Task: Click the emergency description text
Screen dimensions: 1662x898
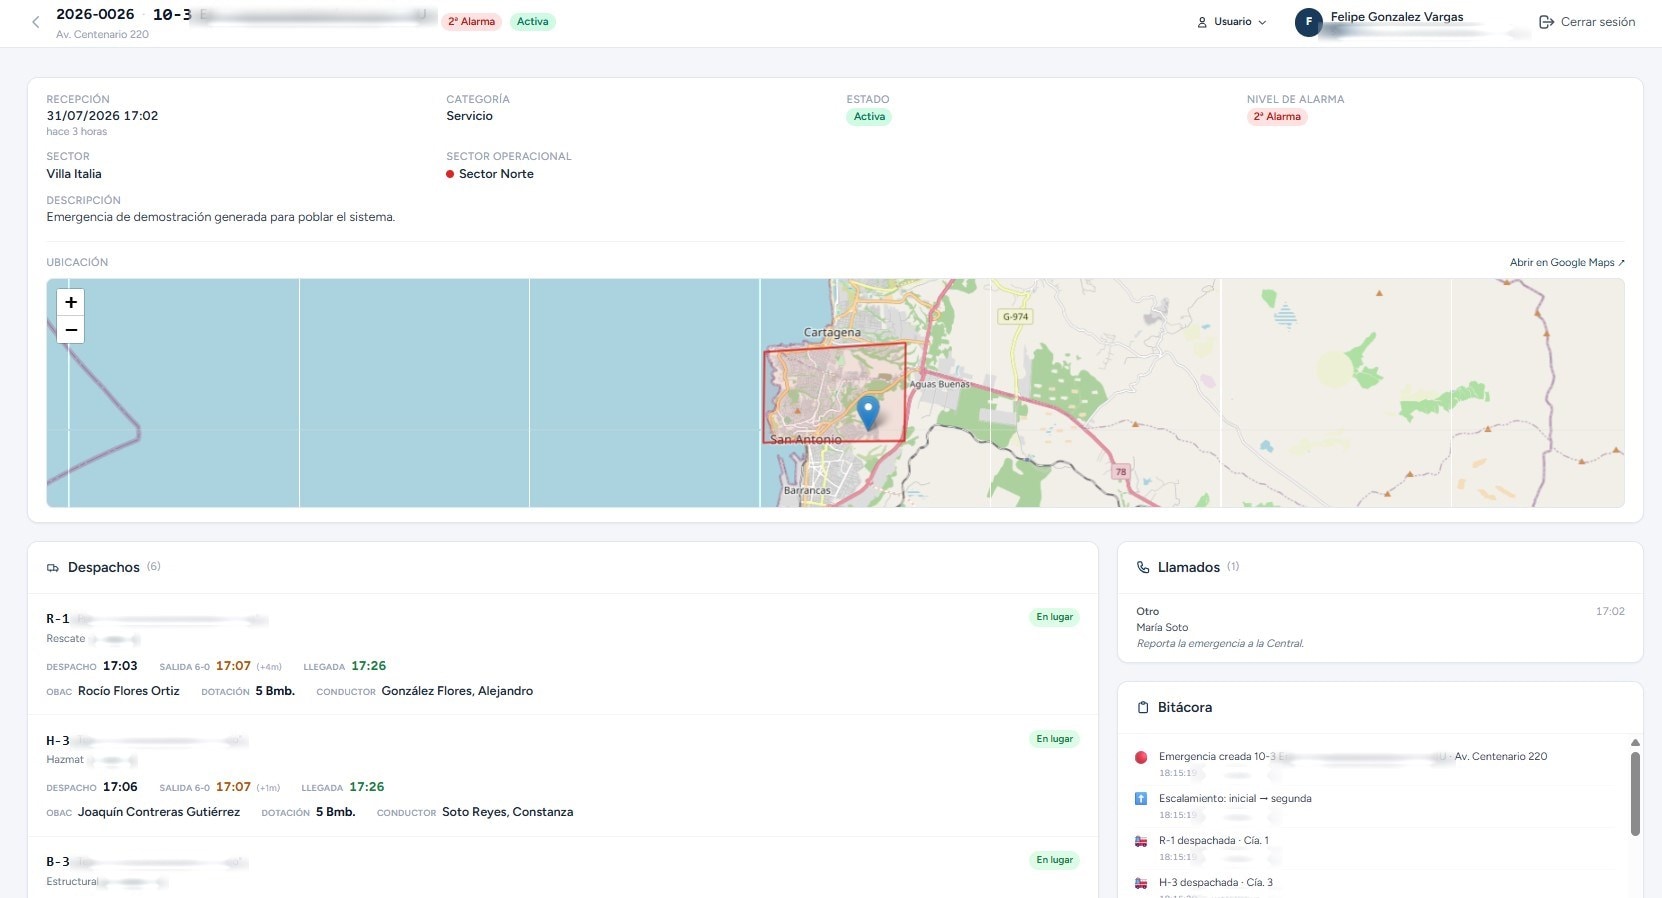Action: point(221,217)
